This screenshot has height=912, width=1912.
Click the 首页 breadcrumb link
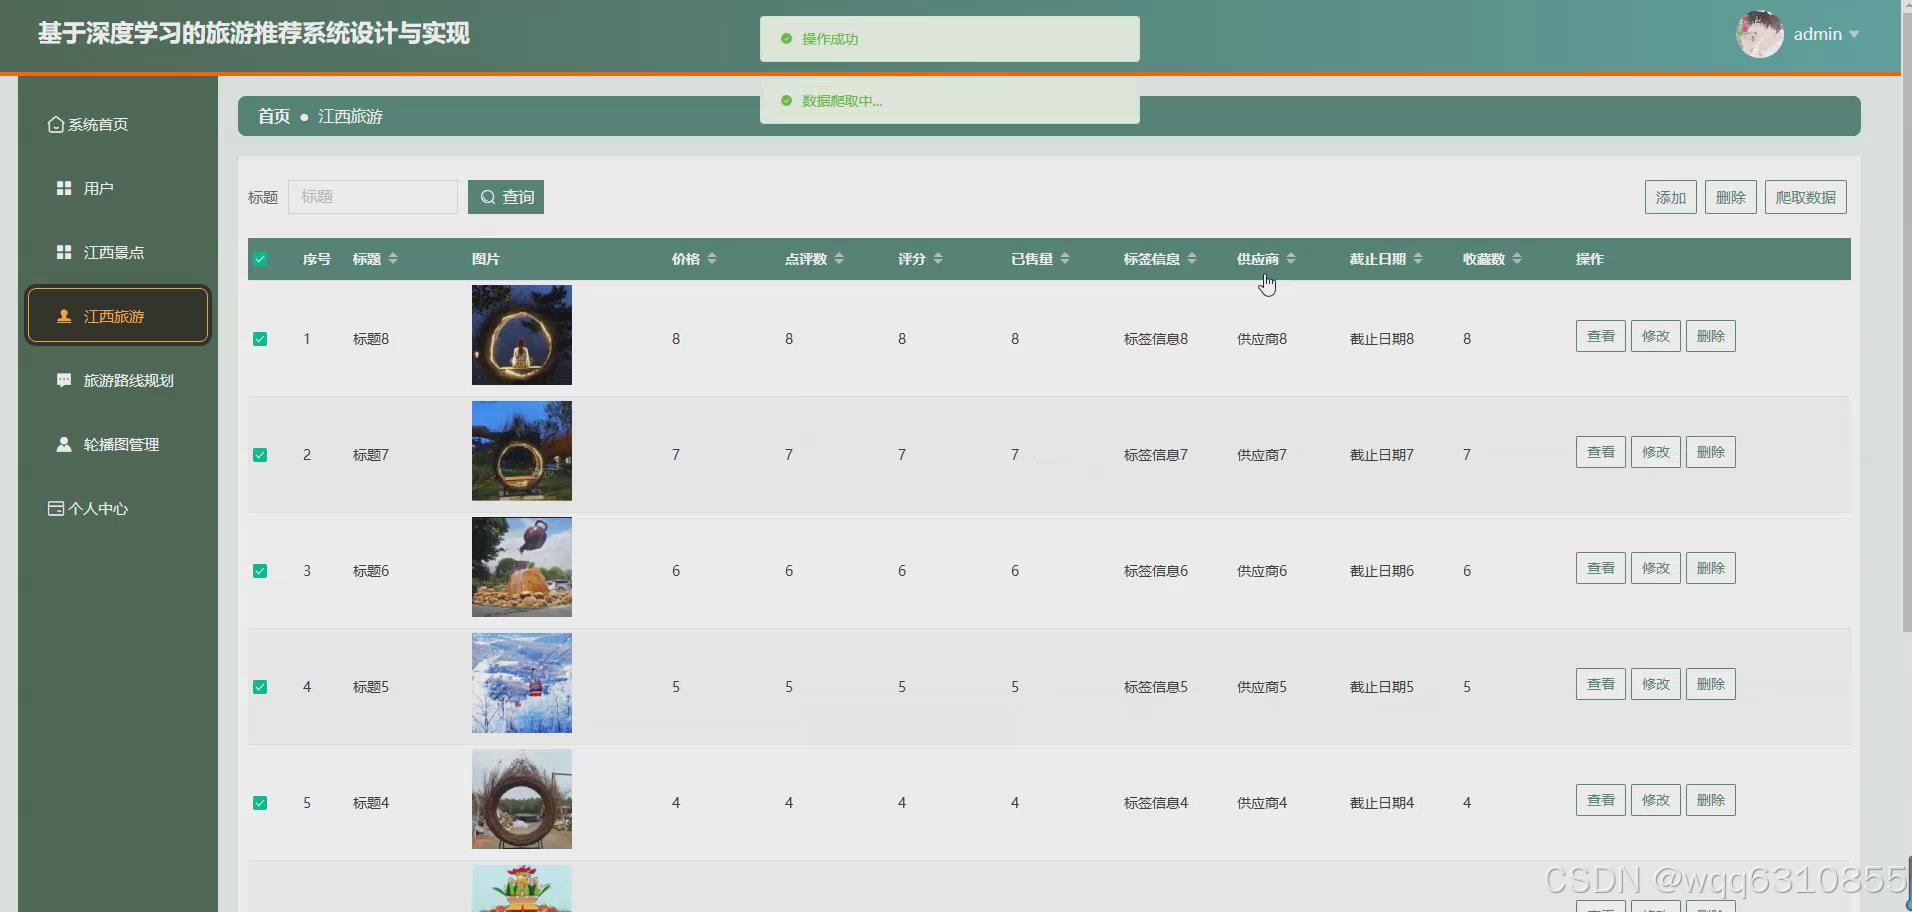[x=274, y=116]
